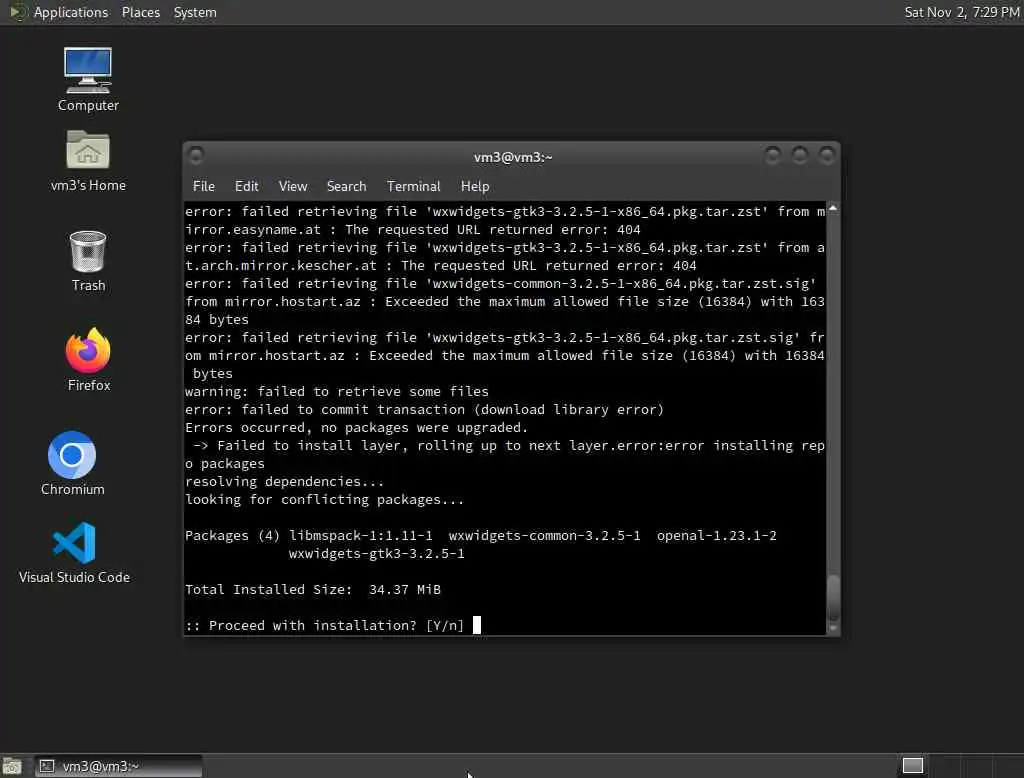Click the show desktop icon in bottom panel
1024x778 pixels.
point(12,766)
